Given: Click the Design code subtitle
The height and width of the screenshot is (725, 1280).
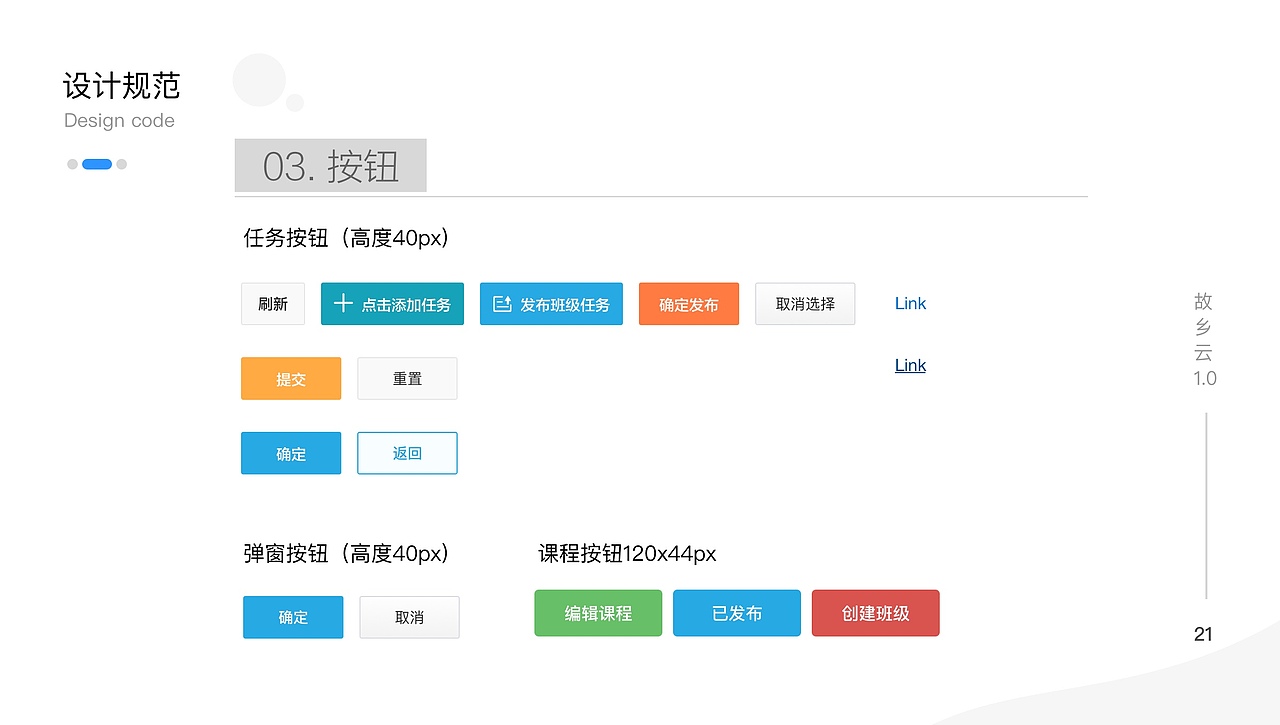Looking at the screenshot, I should click(x=119, y=121).
